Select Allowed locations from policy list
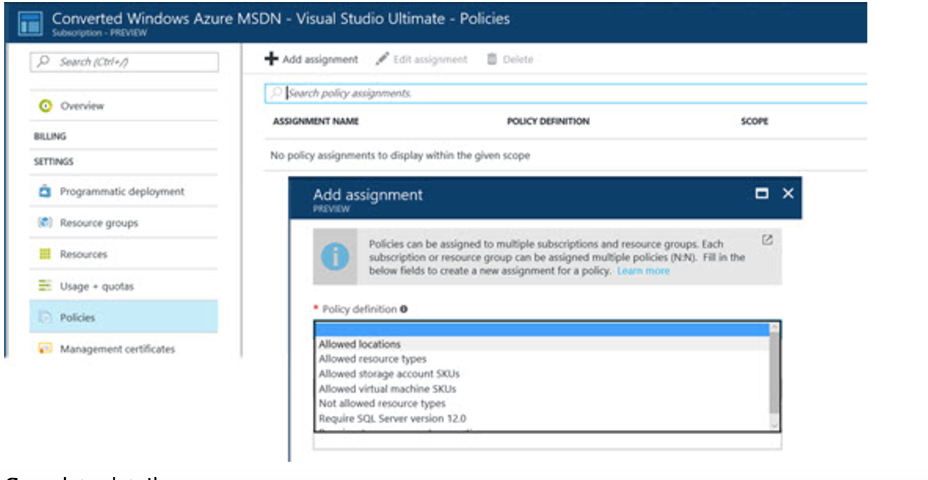The width and height of the screenshot is (928, 480). click(x=360, y=344)
